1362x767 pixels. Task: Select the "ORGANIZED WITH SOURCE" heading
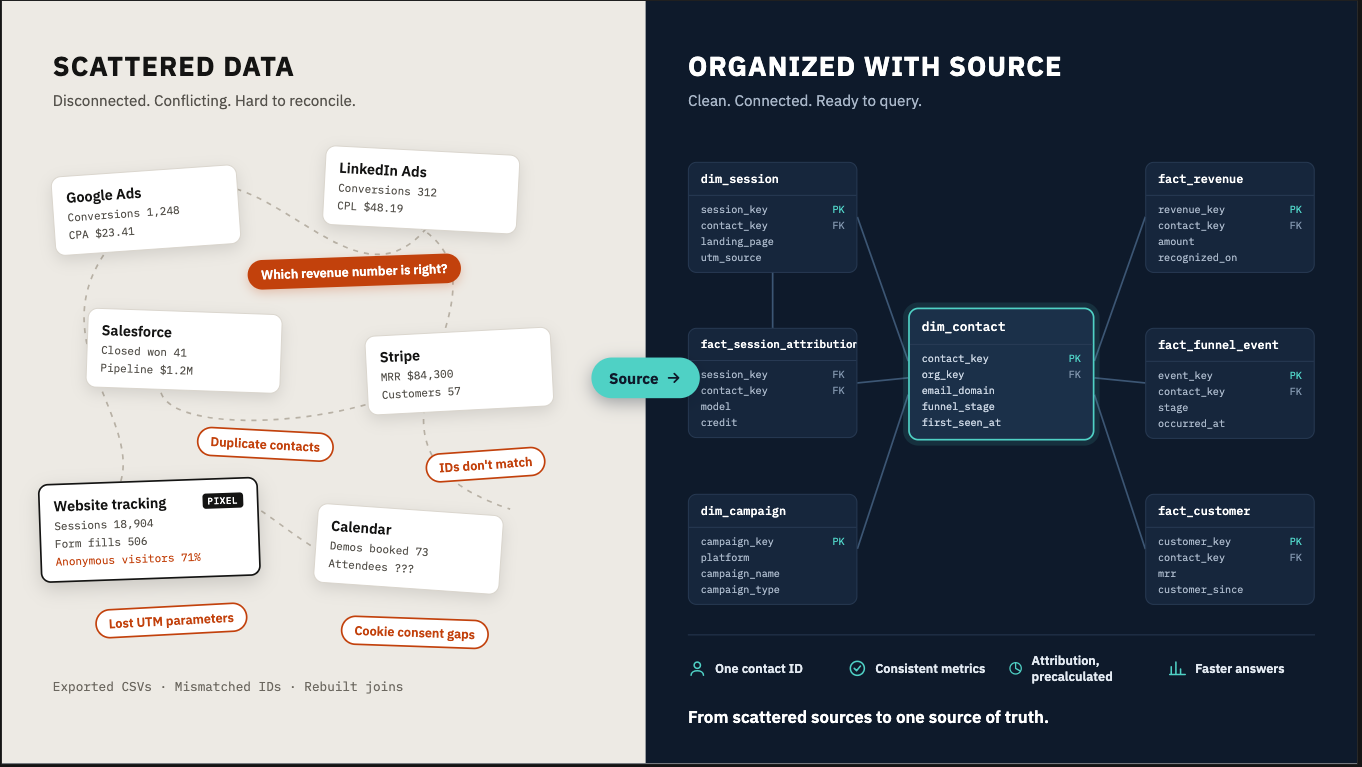click(x=875, y=67)
